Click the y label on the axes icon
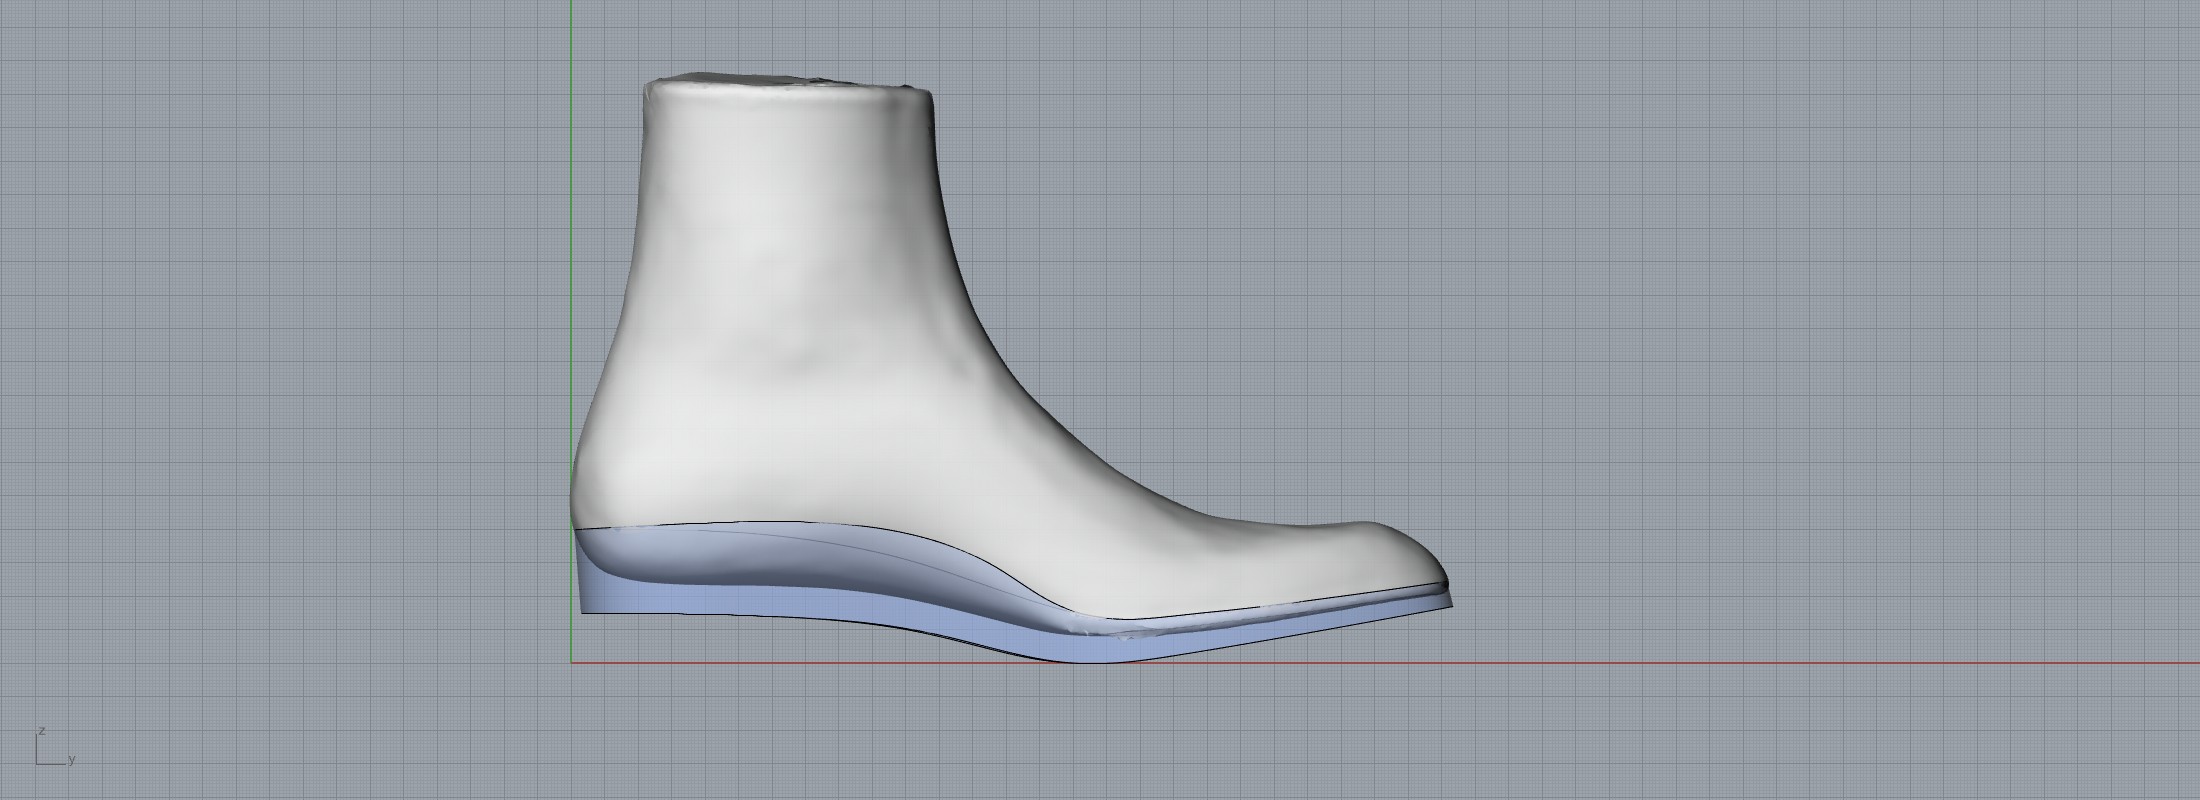 click(x=72, y=760)
